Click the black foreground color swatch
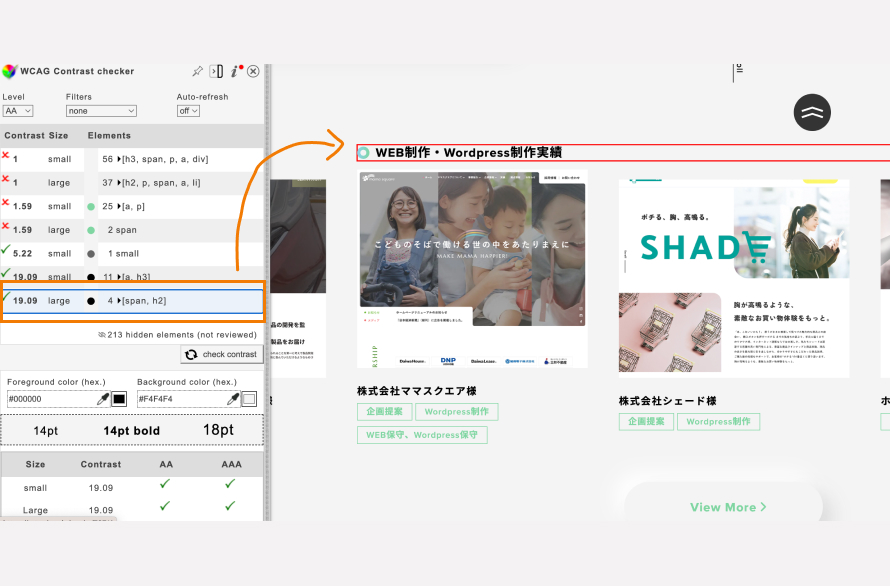 (119, 399)
